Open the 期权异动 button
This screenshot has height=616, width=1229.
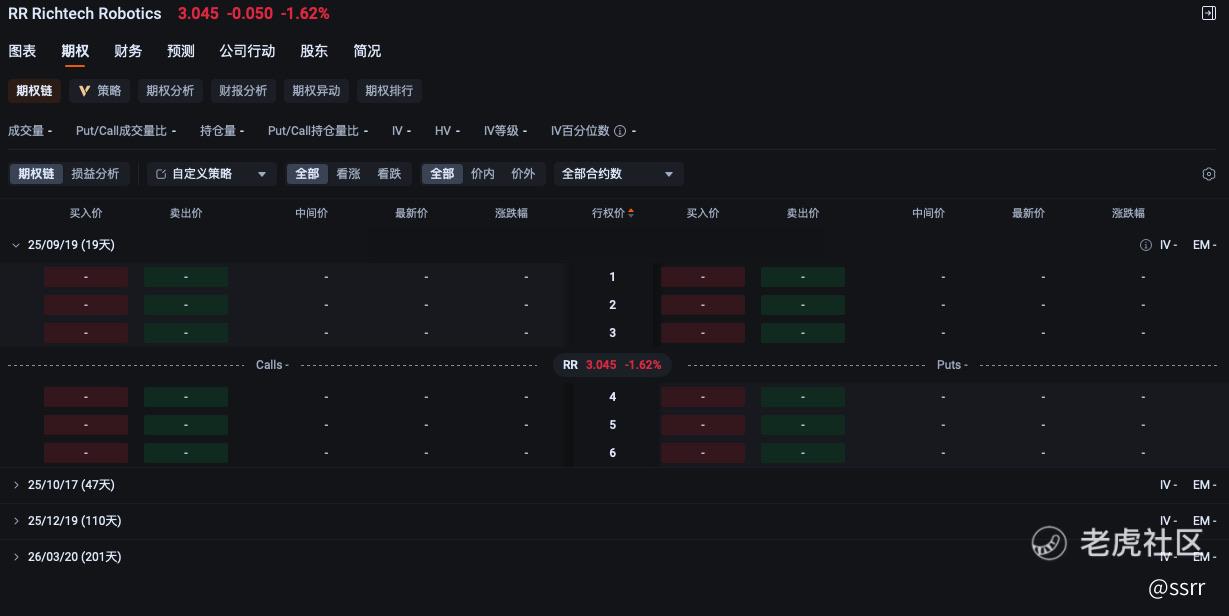316,91
